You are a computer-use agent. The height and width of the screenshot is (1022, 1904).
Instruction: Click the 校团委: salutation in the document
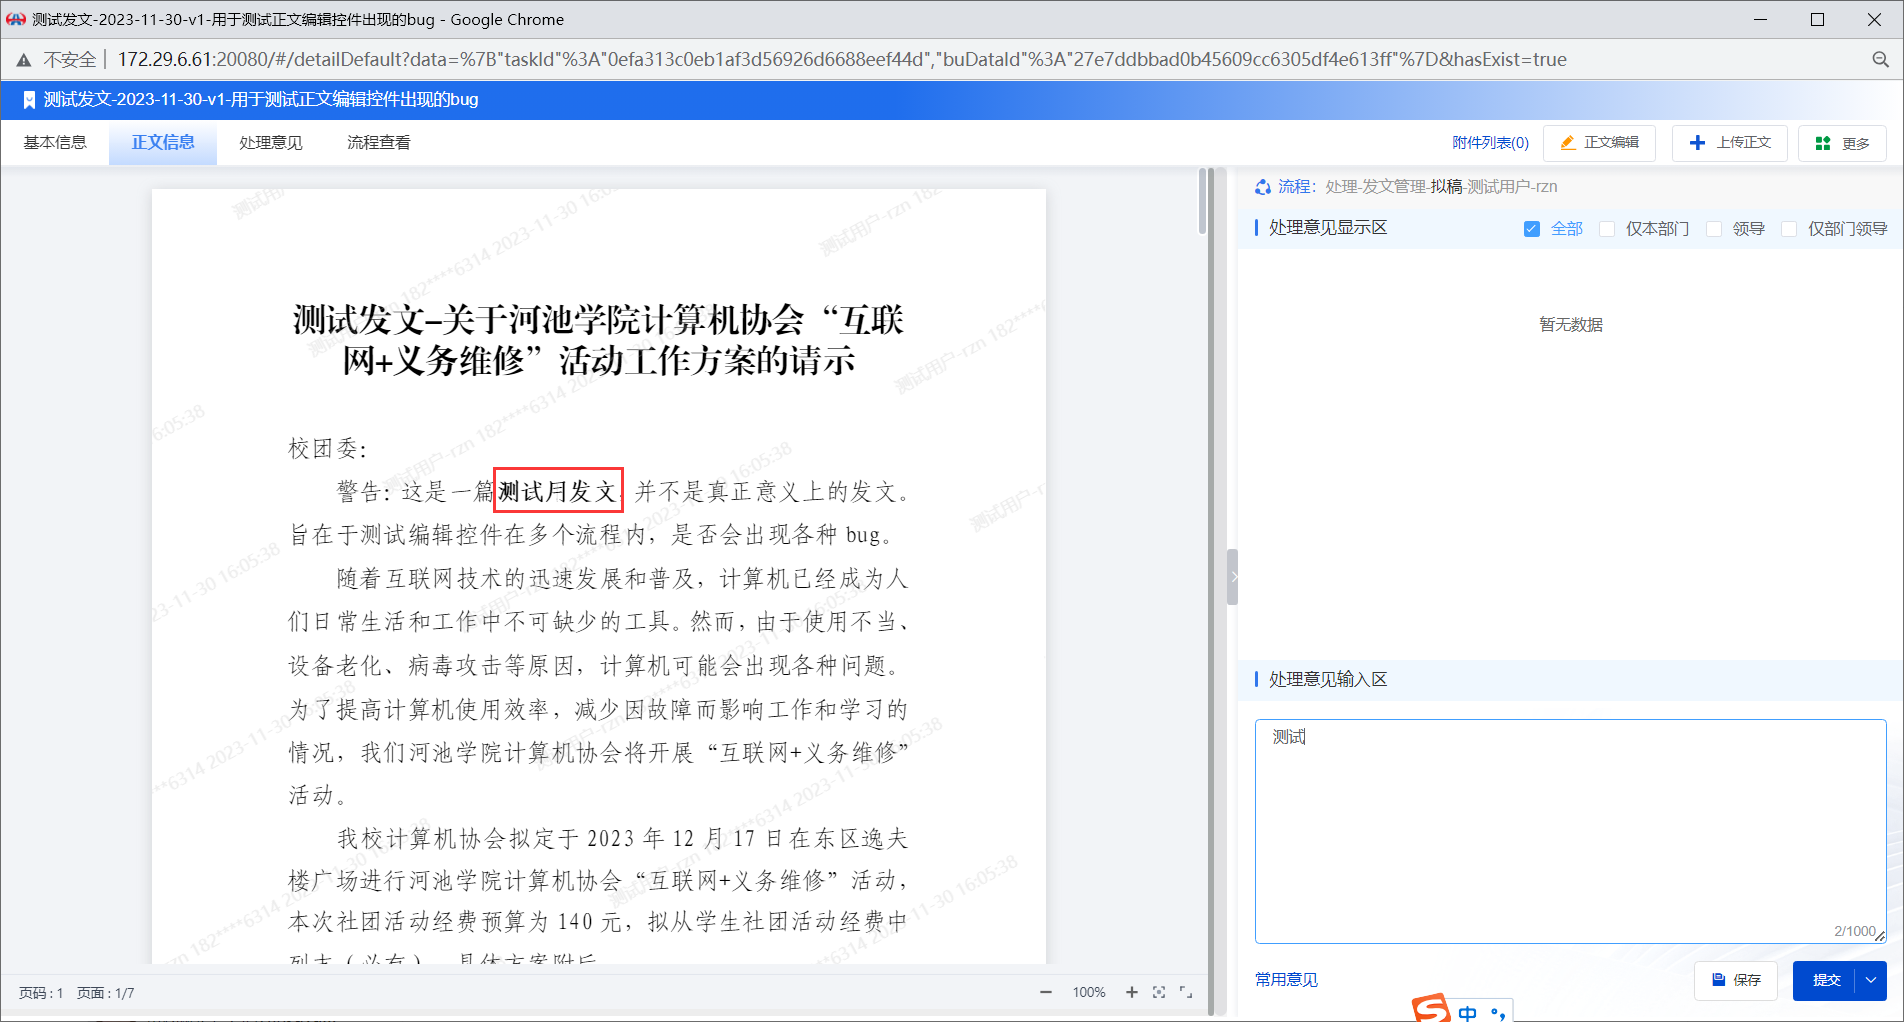[x=328, y=449]
